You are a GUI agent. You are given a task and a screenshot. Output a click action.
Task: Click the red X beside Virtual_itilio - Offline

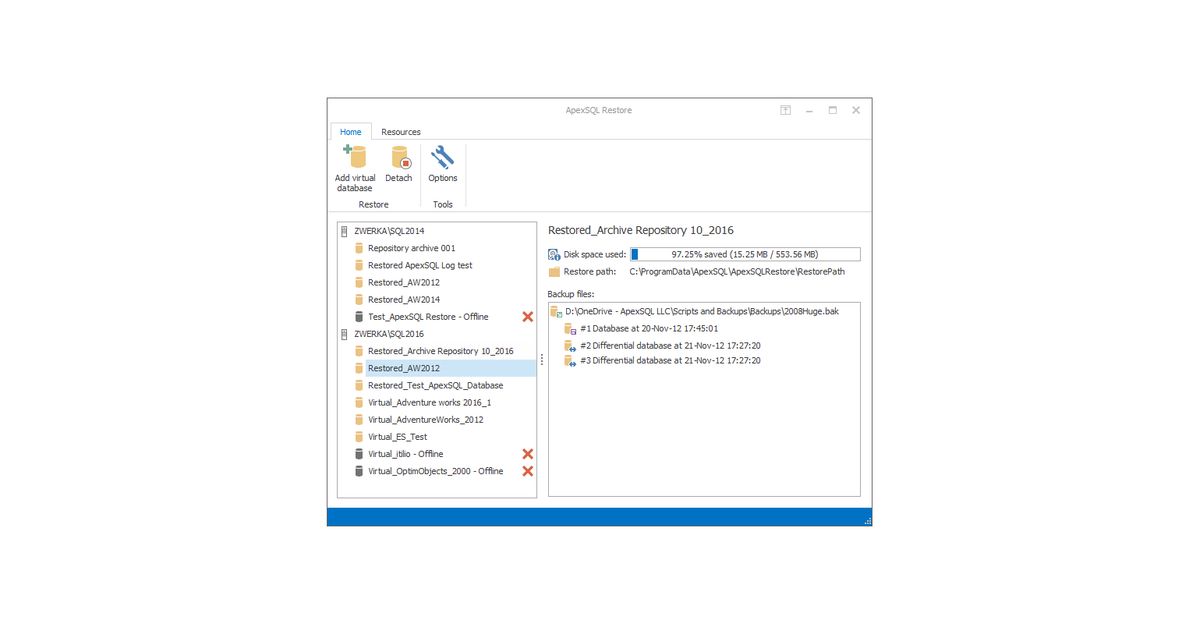click(528, 453)
